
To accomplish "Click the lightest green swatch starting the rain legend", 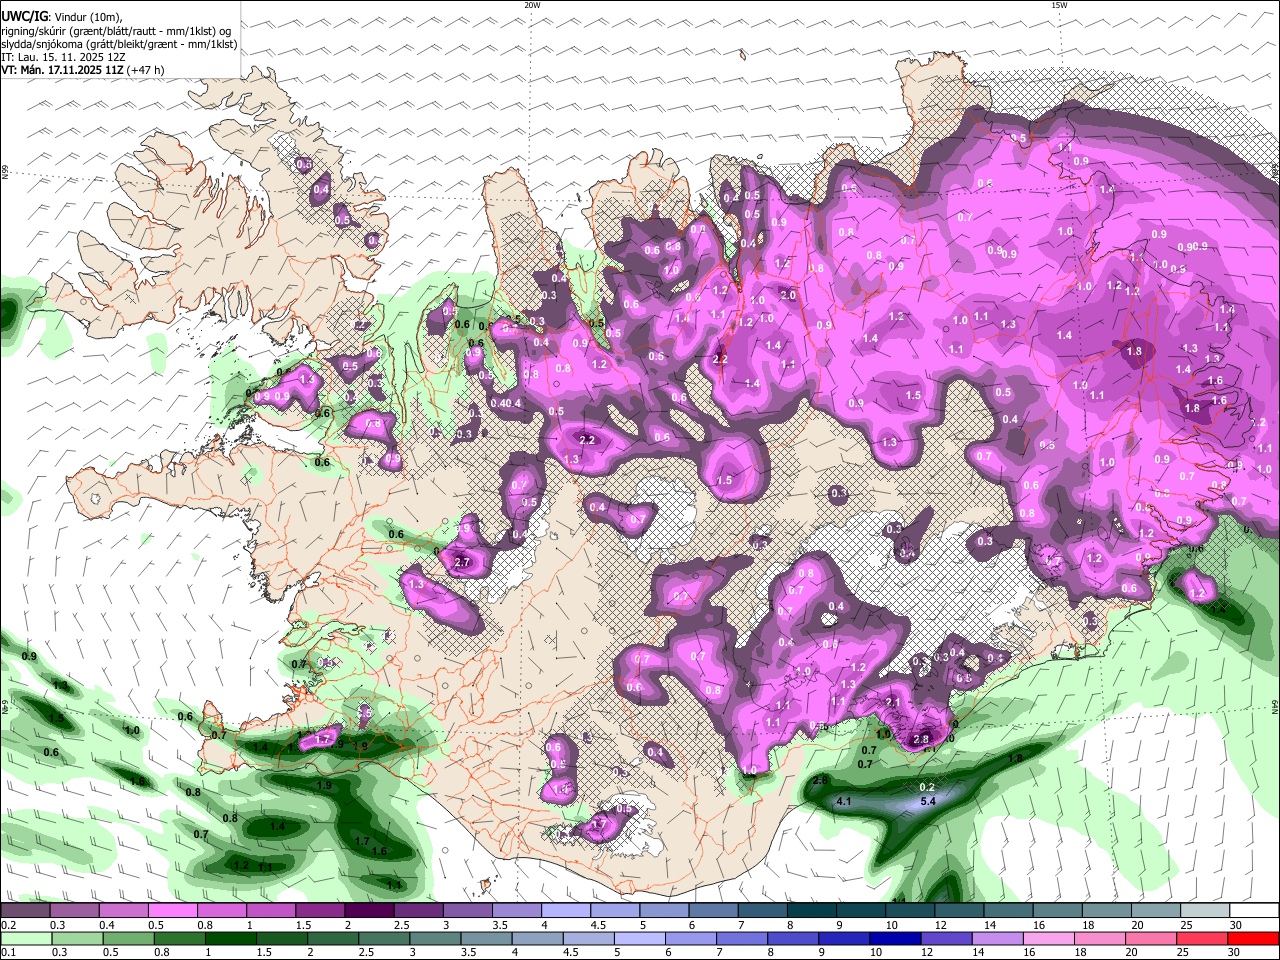I will 25,939.
